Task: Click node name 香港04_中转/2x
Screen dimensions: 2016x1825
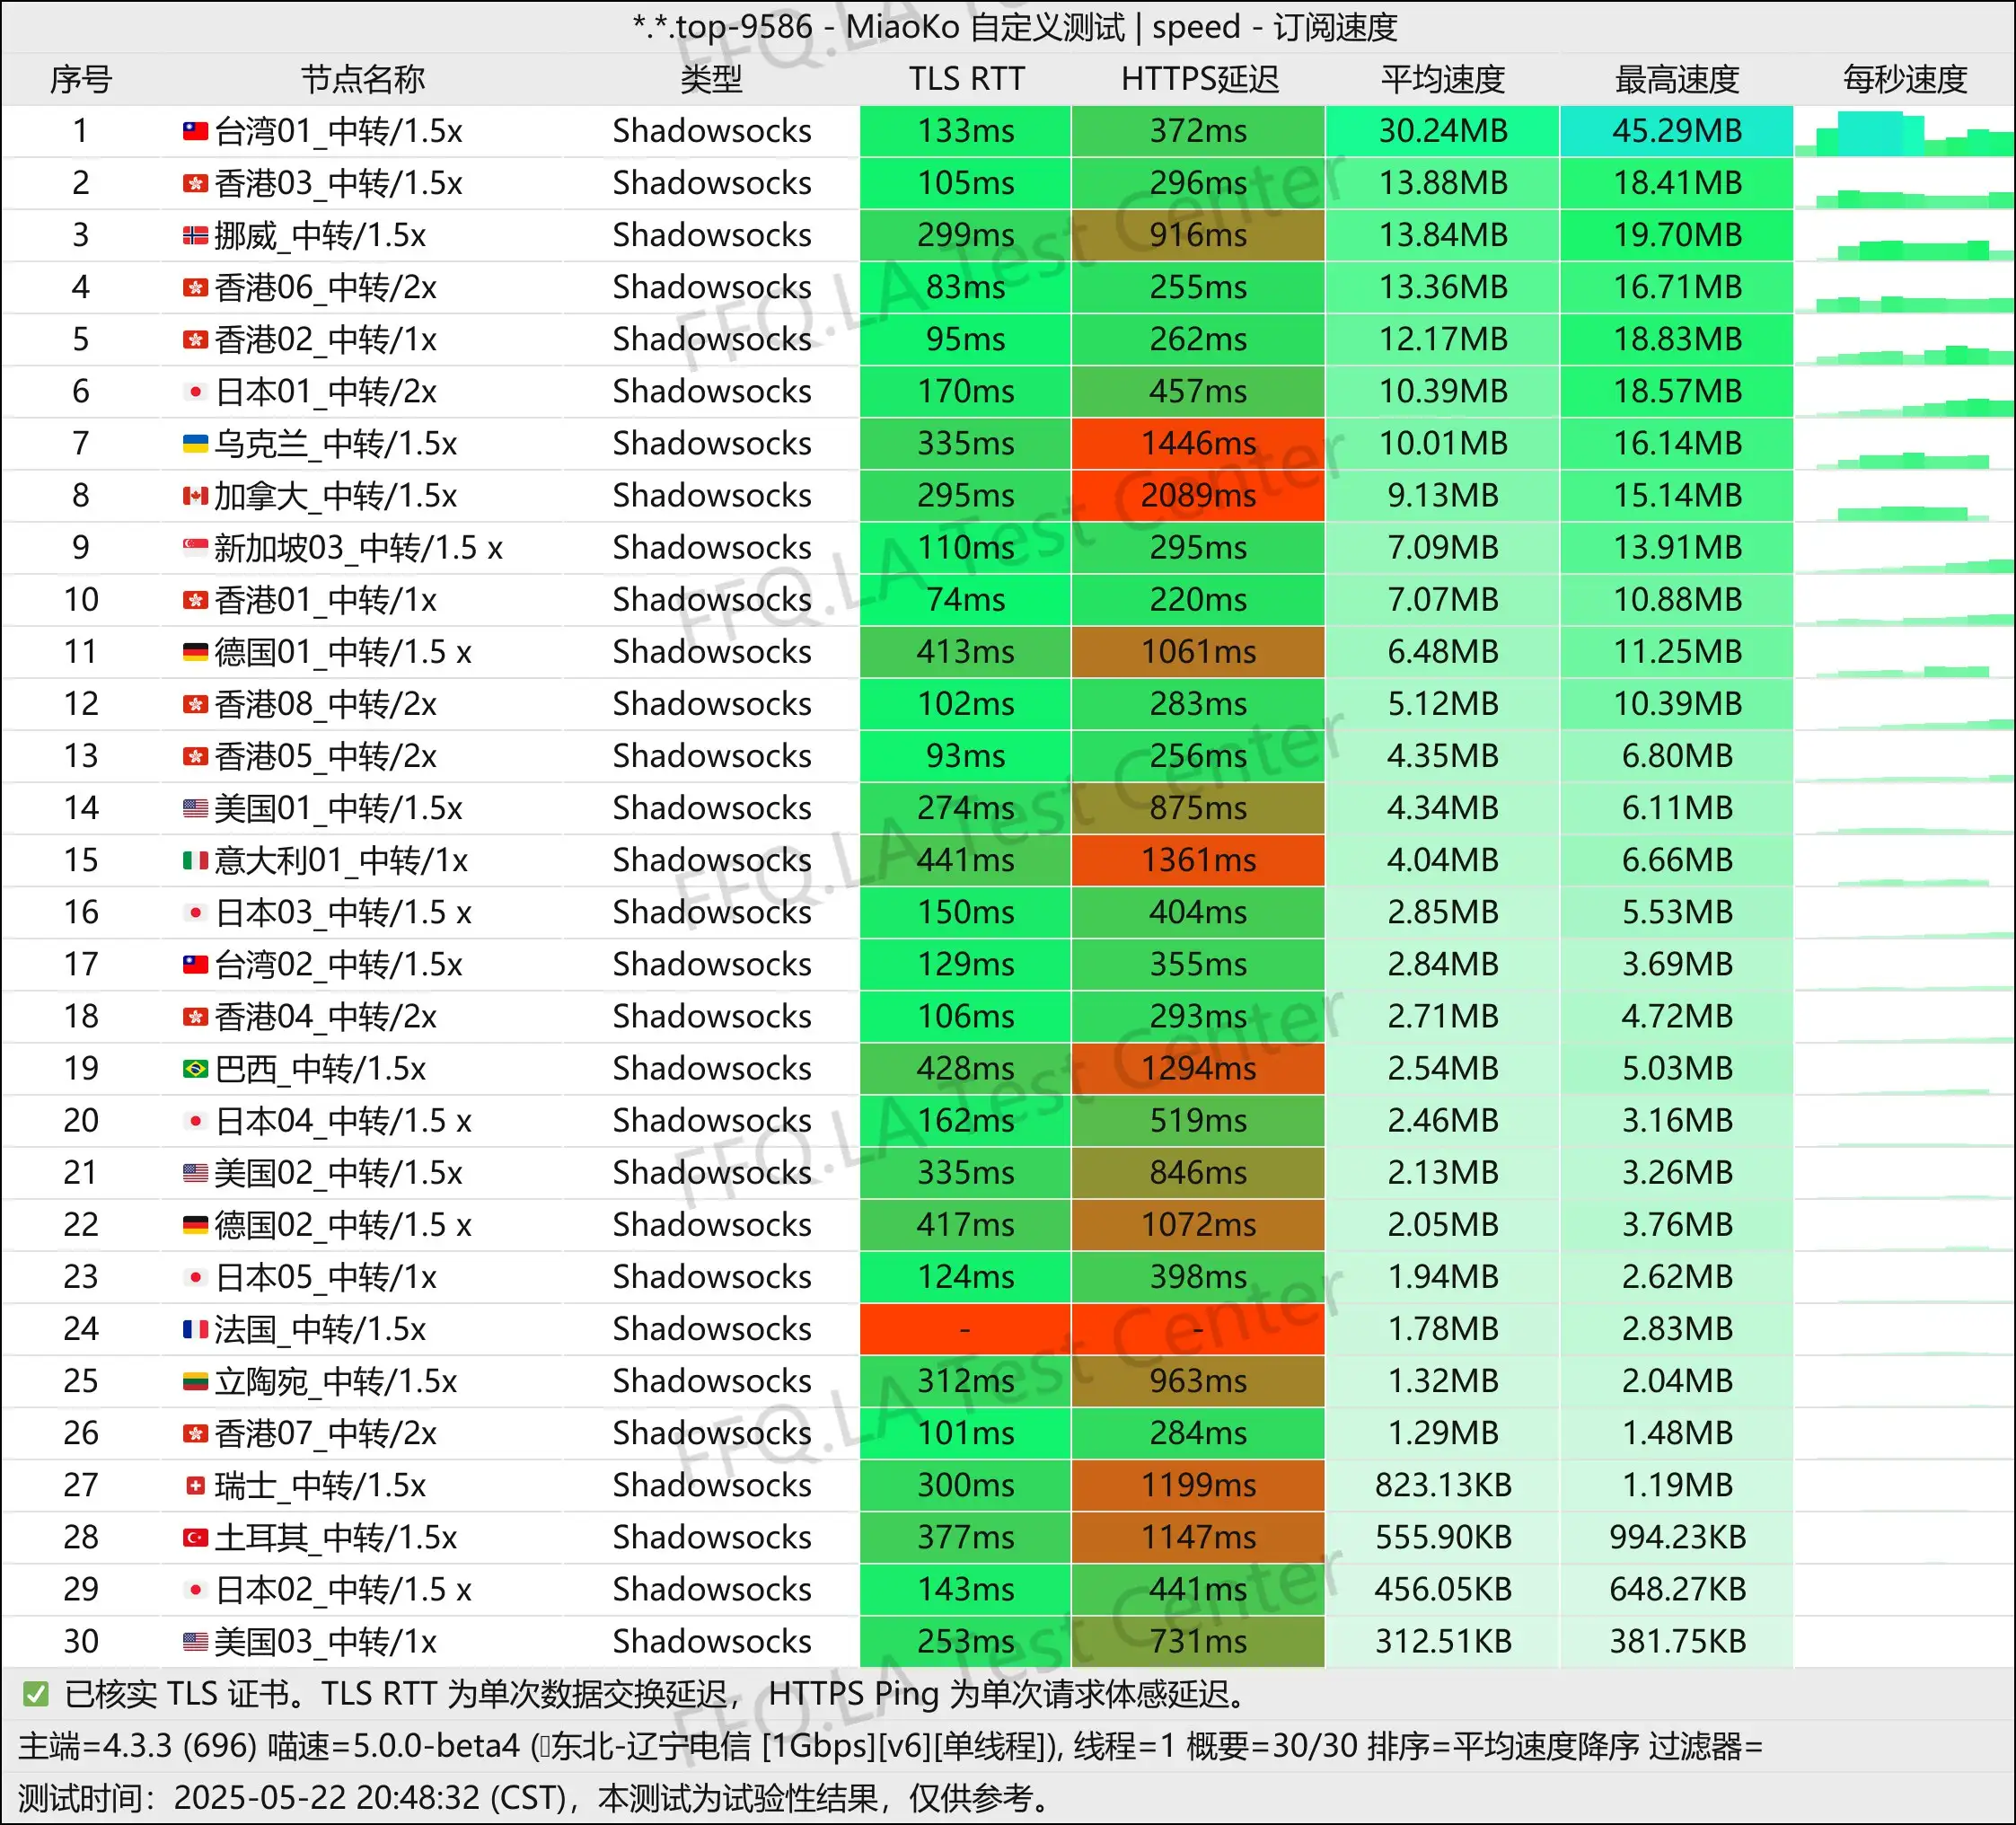Action: coord(325,1016)
